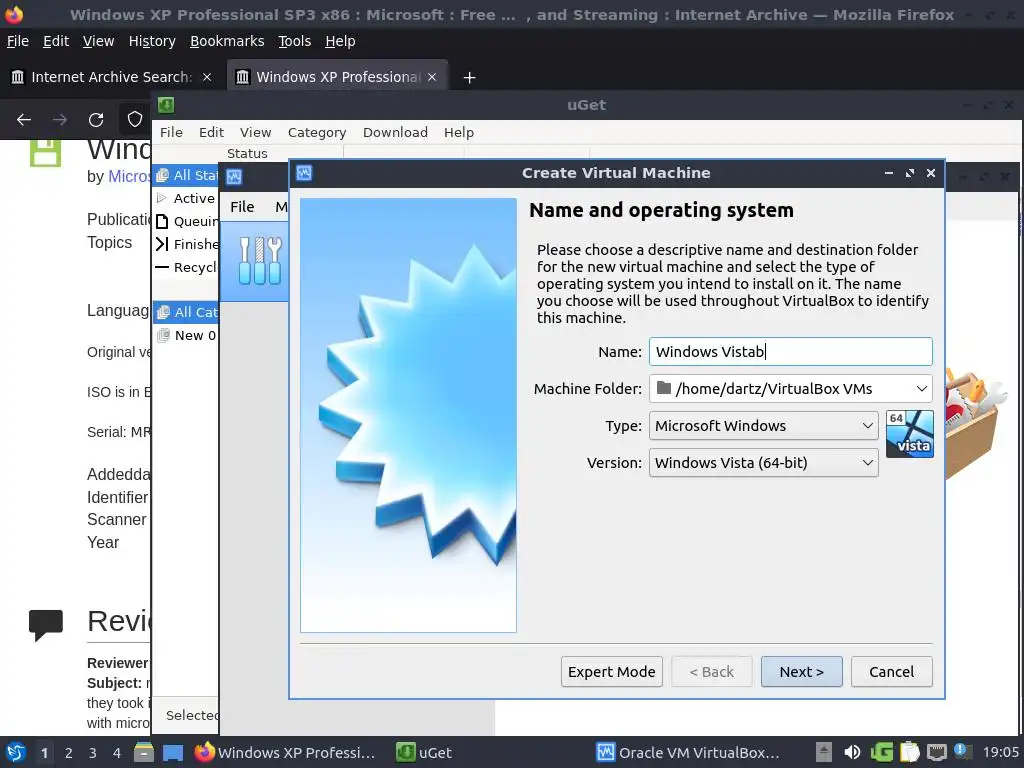Image resolution: width=1024 pixels, height=768 pixels.
Task: Click the network monitor tray icon
Action: [x=937, y=752]
